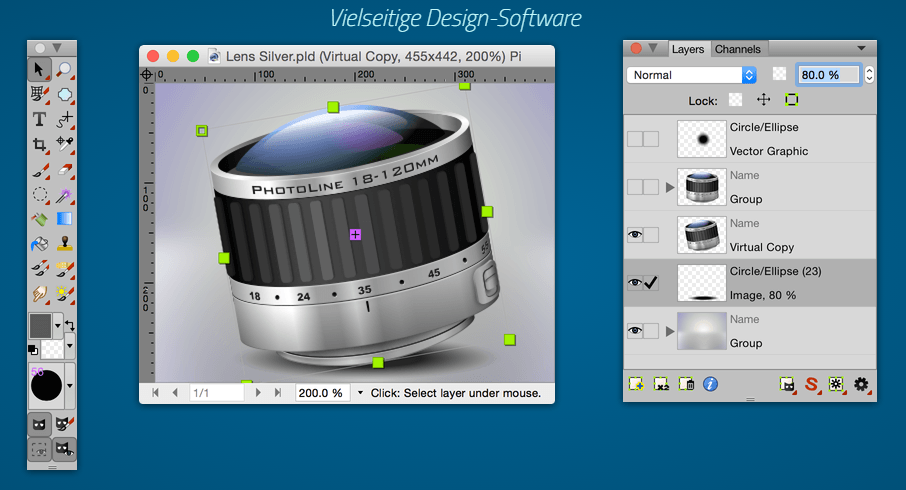Open the foreground color dropdown arrow

coord(58,325)
